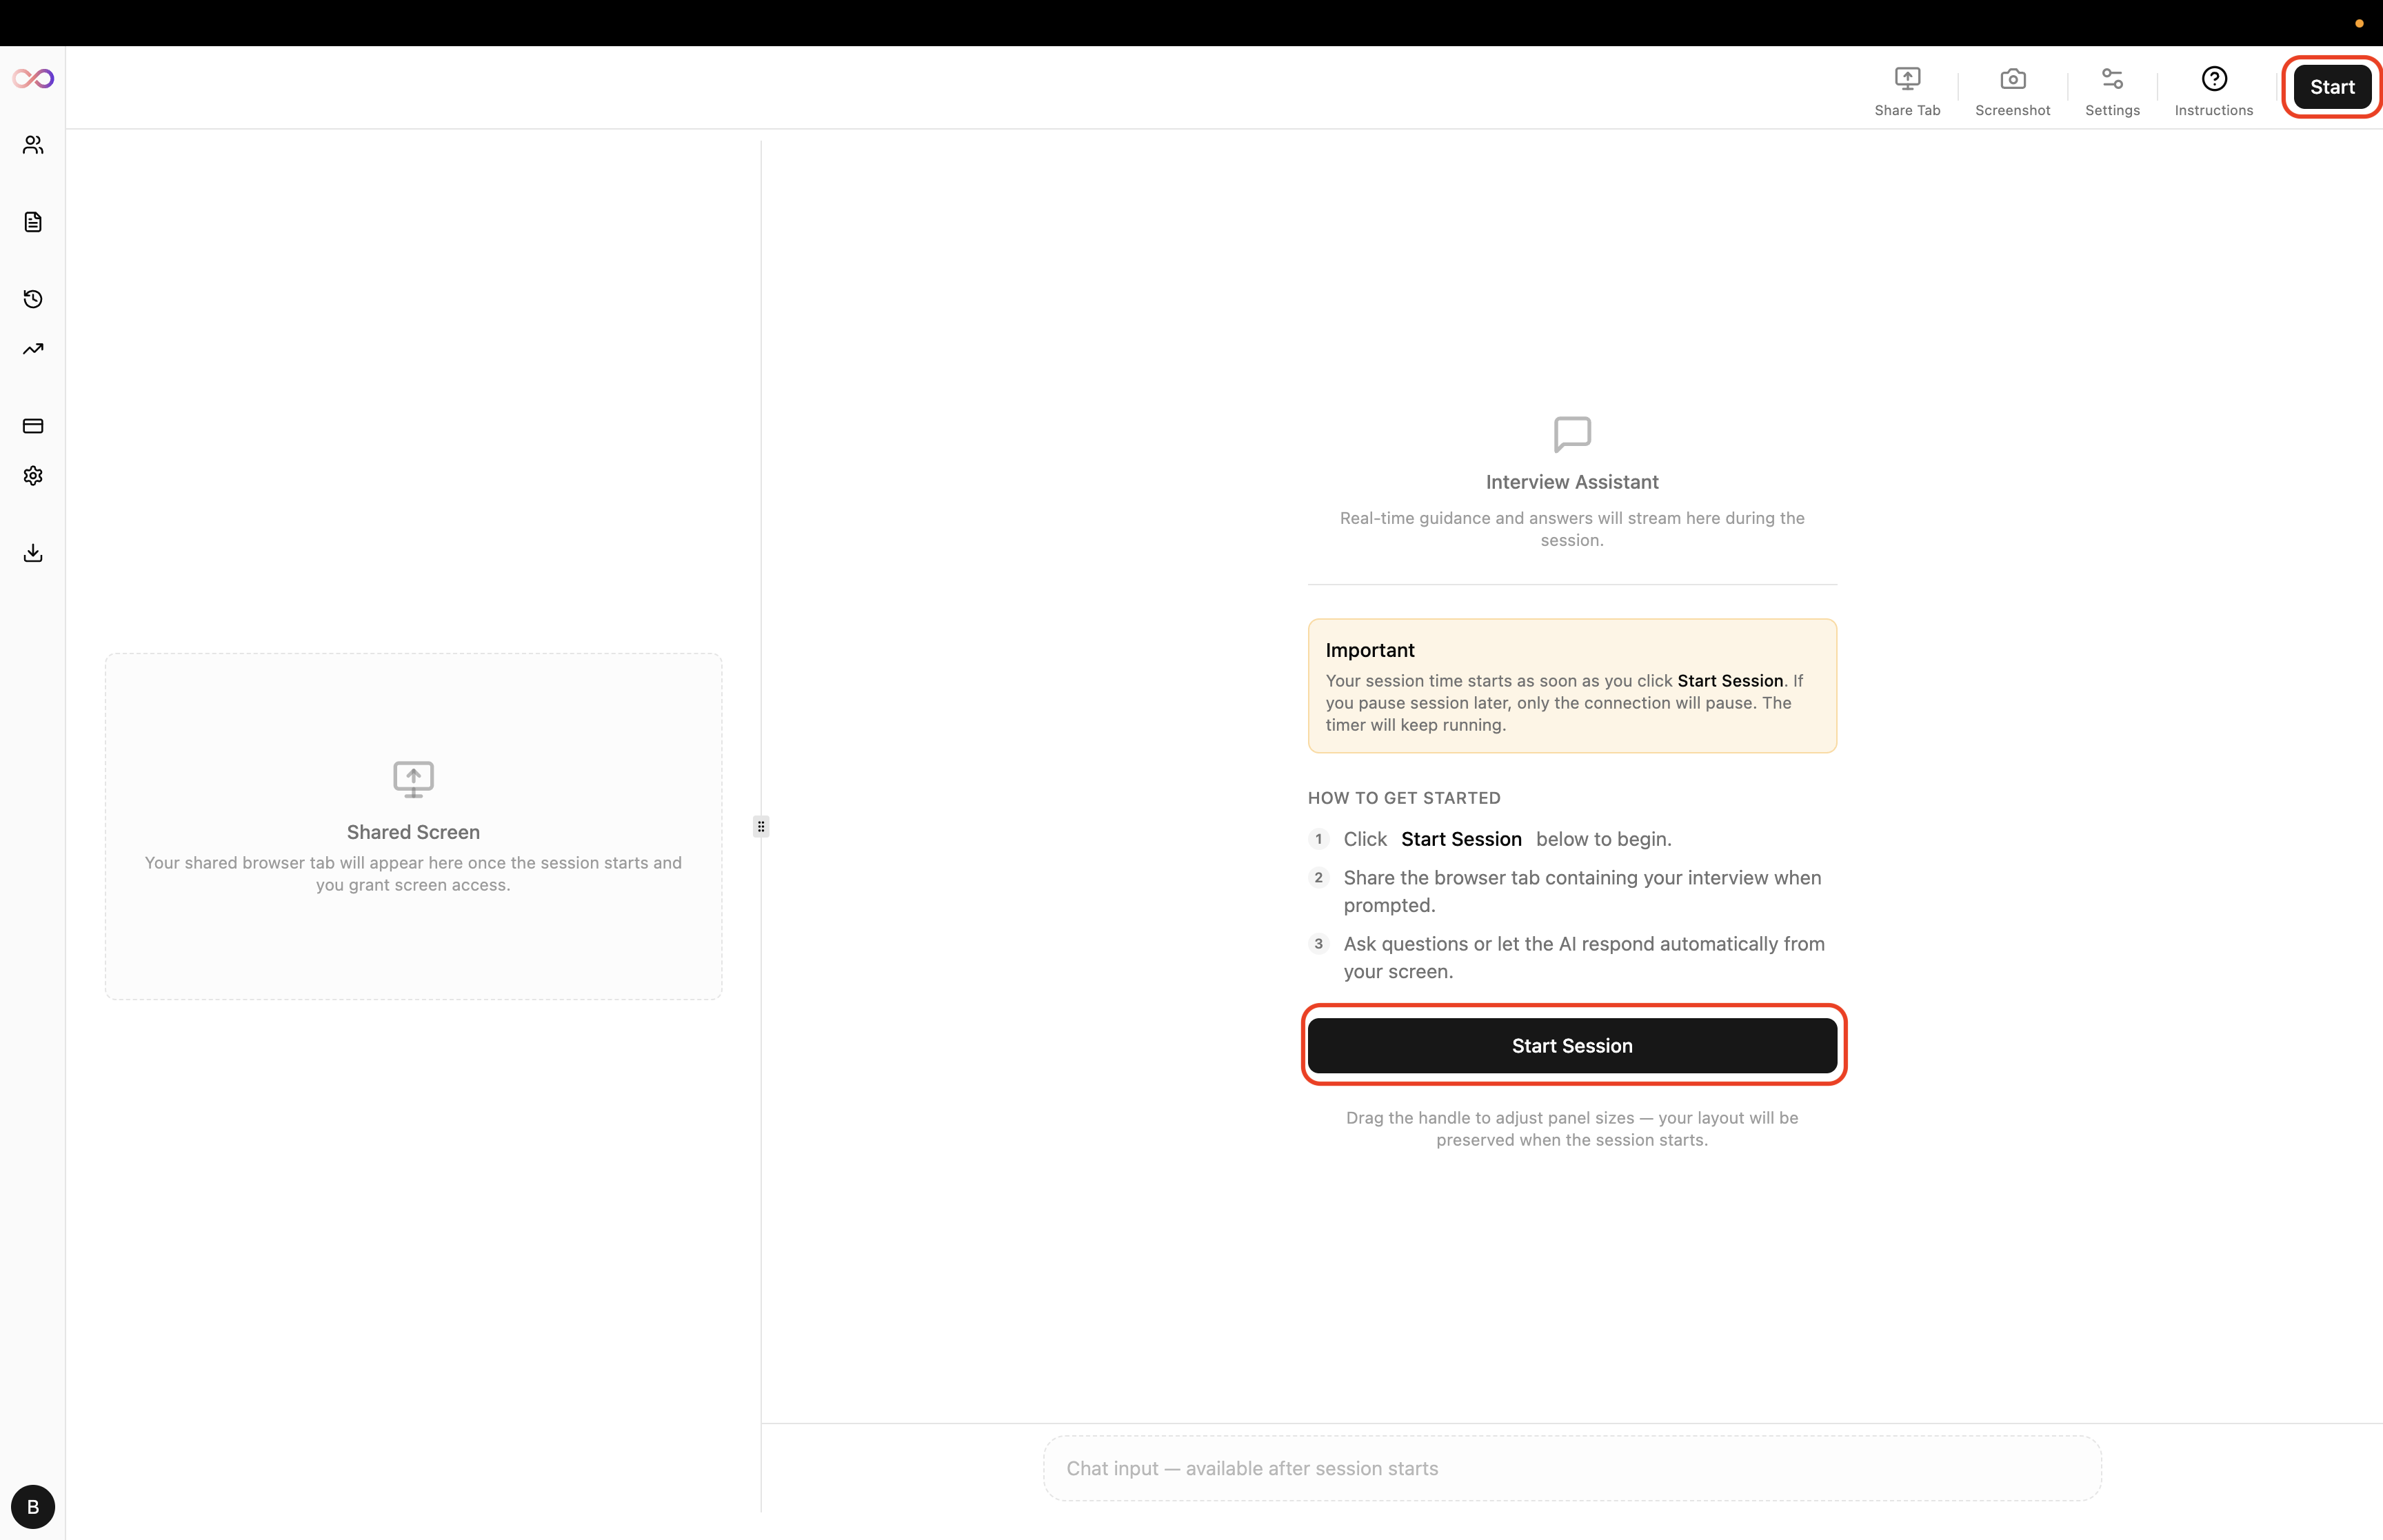This screenshot has width=2383, height=1540.
Task: Open Settings in the top toolbar
Action: [2112, 91]
